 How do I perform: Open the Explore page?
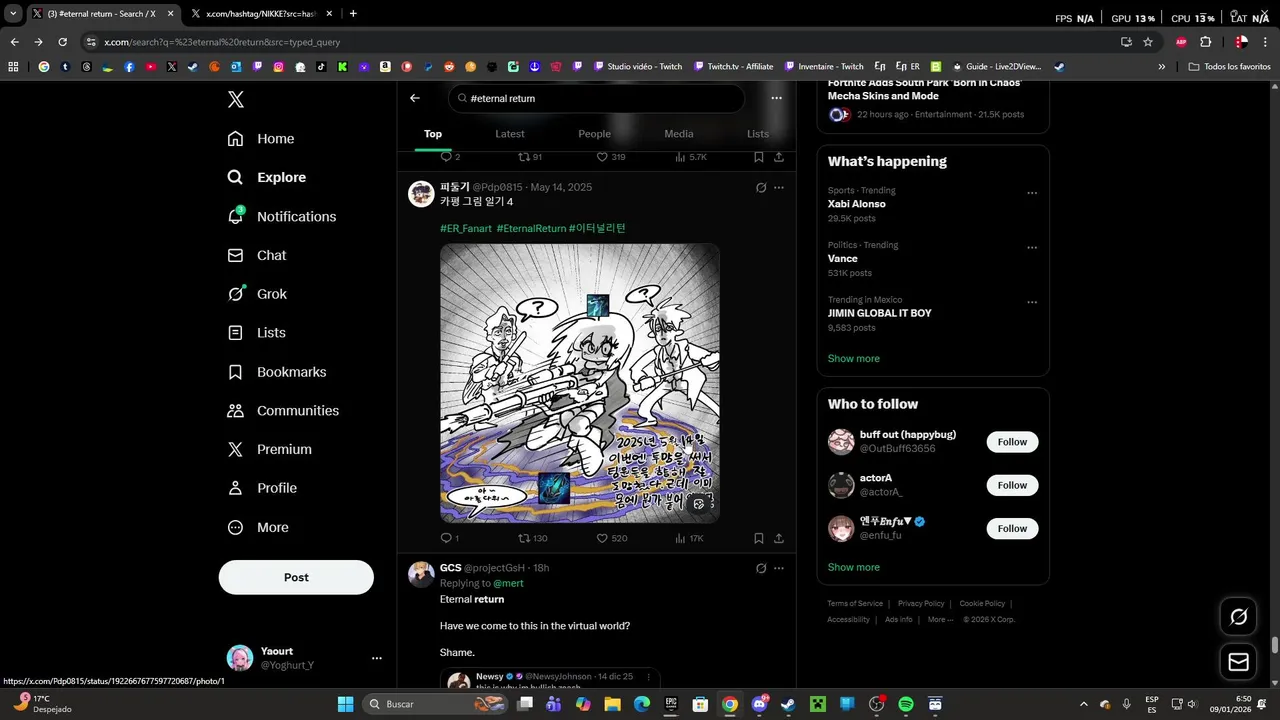[267, 177]
